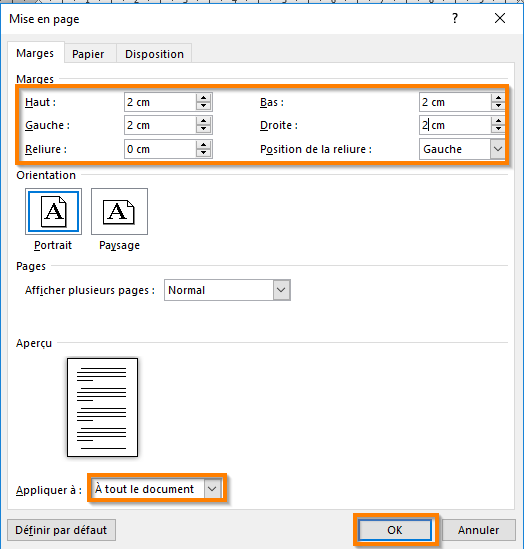The height and width of the screenshot is (549, 524).
Task: Click the Aperçu page preview thumbnail
Action: [102, 407]
